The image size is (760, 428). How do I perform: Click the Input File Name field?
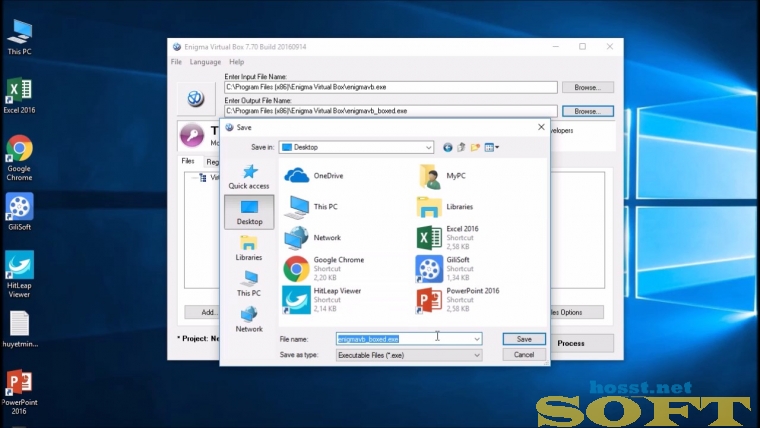(x=391, y=87)
